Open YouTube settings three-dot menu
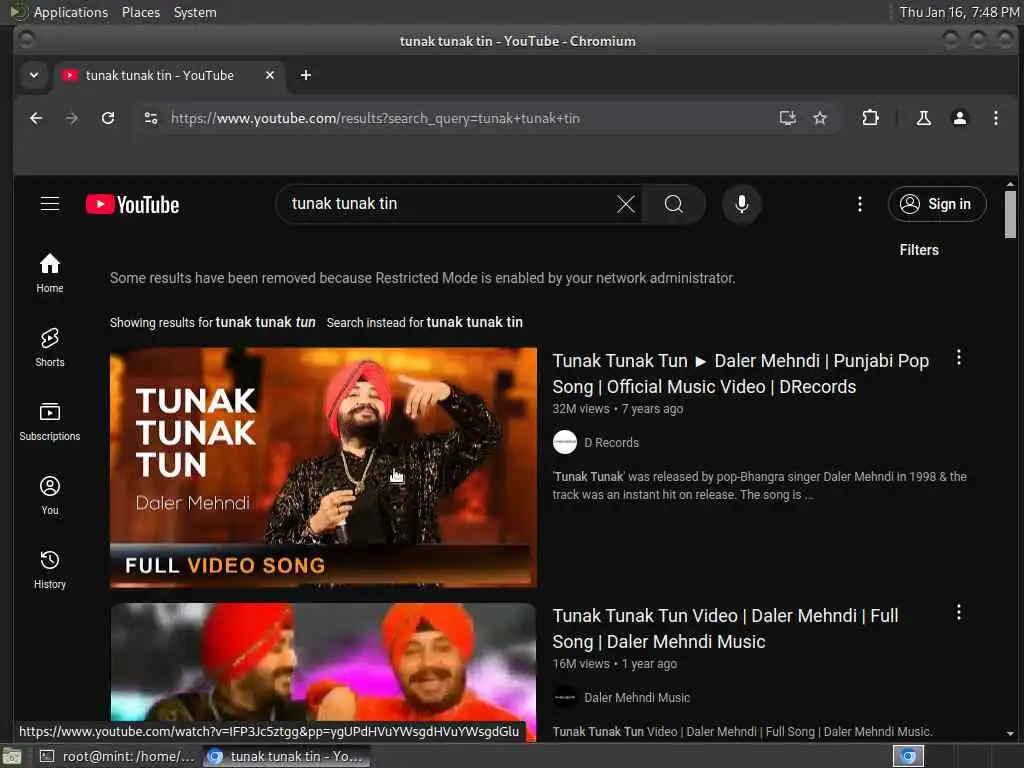The width and height of the screenshot is (1024, 768). [x=859, y=204]
